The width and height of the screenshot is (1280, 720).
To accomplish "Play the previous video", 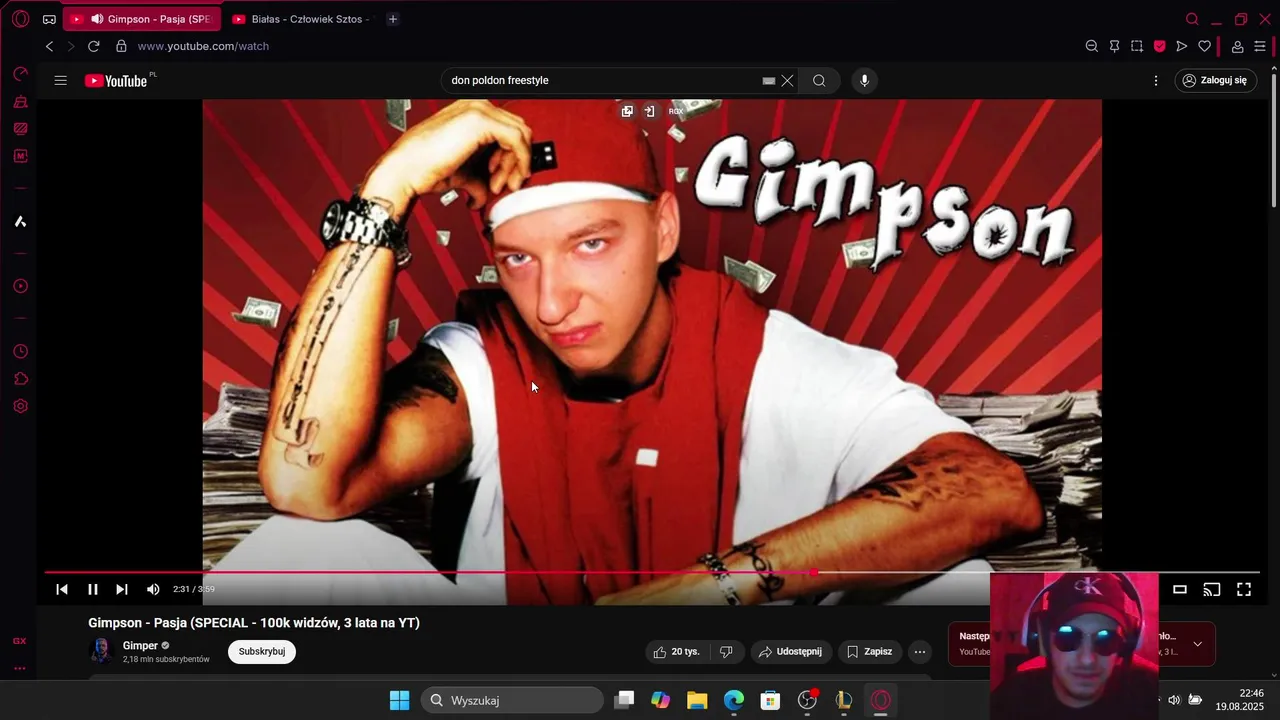I will [62, 590].
